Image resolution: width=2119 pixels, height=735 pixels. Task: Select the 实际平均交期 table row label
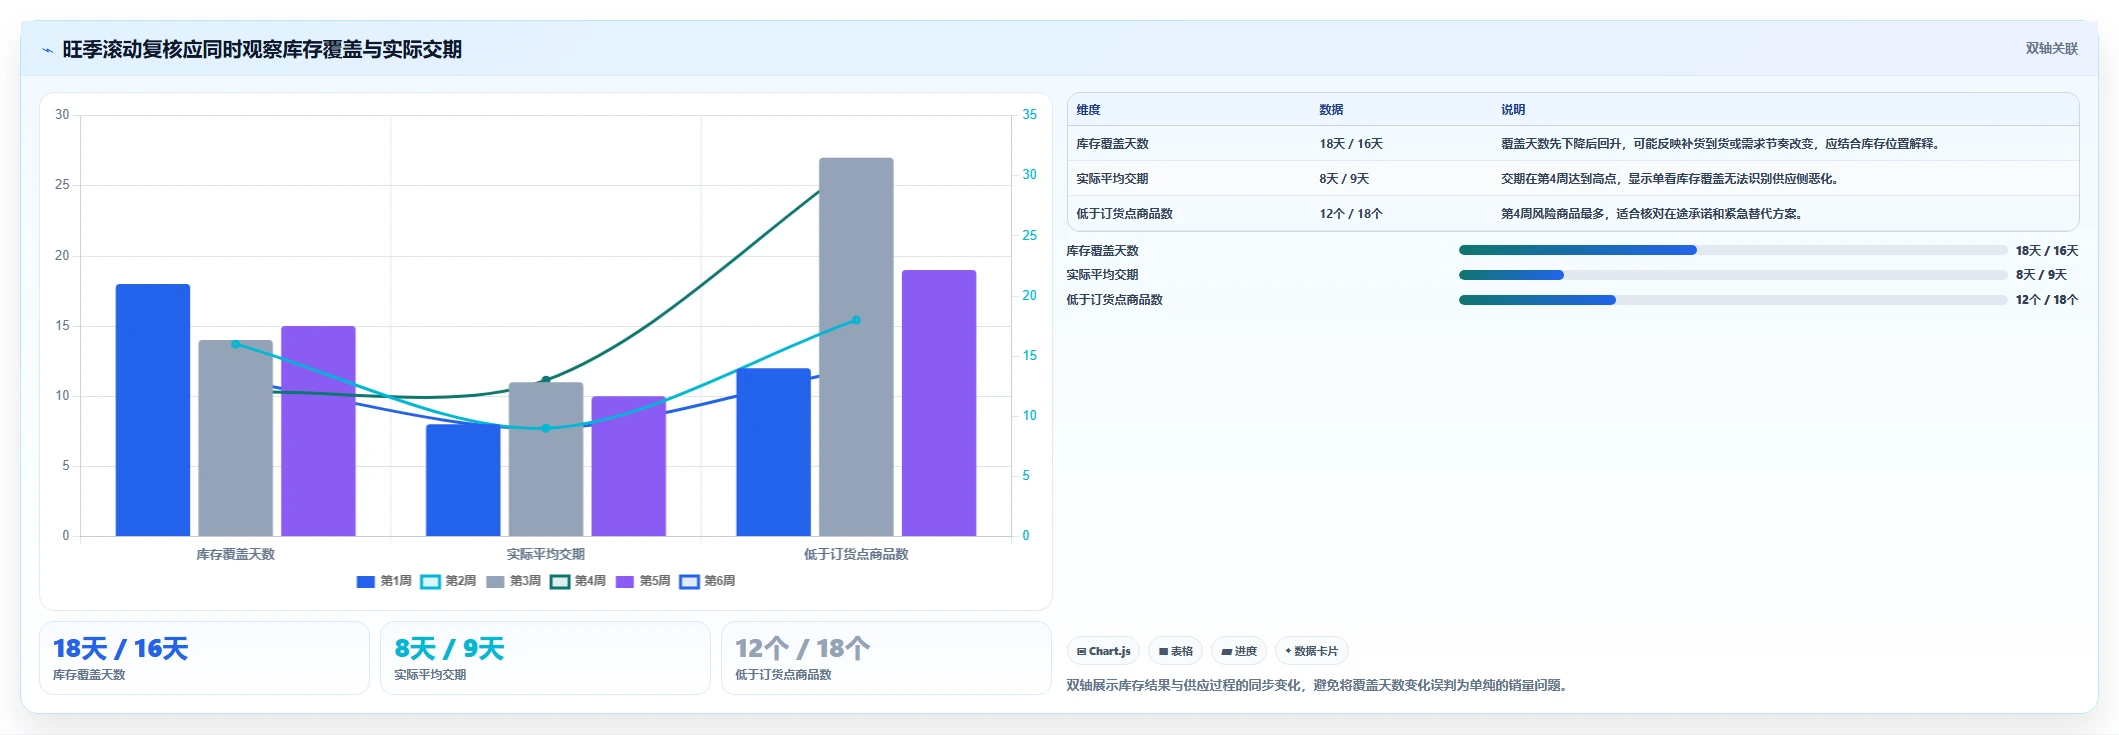[x=1112, y=179]
